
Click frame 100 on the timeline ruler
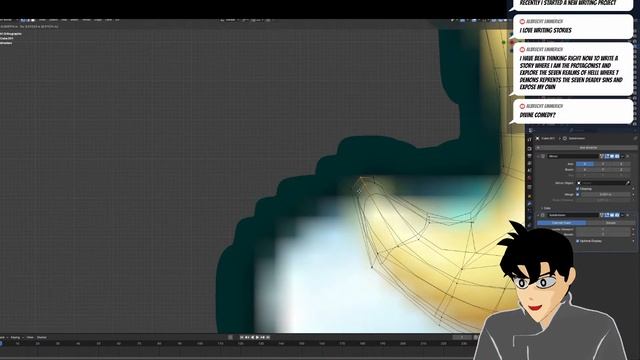pos(200,344)
